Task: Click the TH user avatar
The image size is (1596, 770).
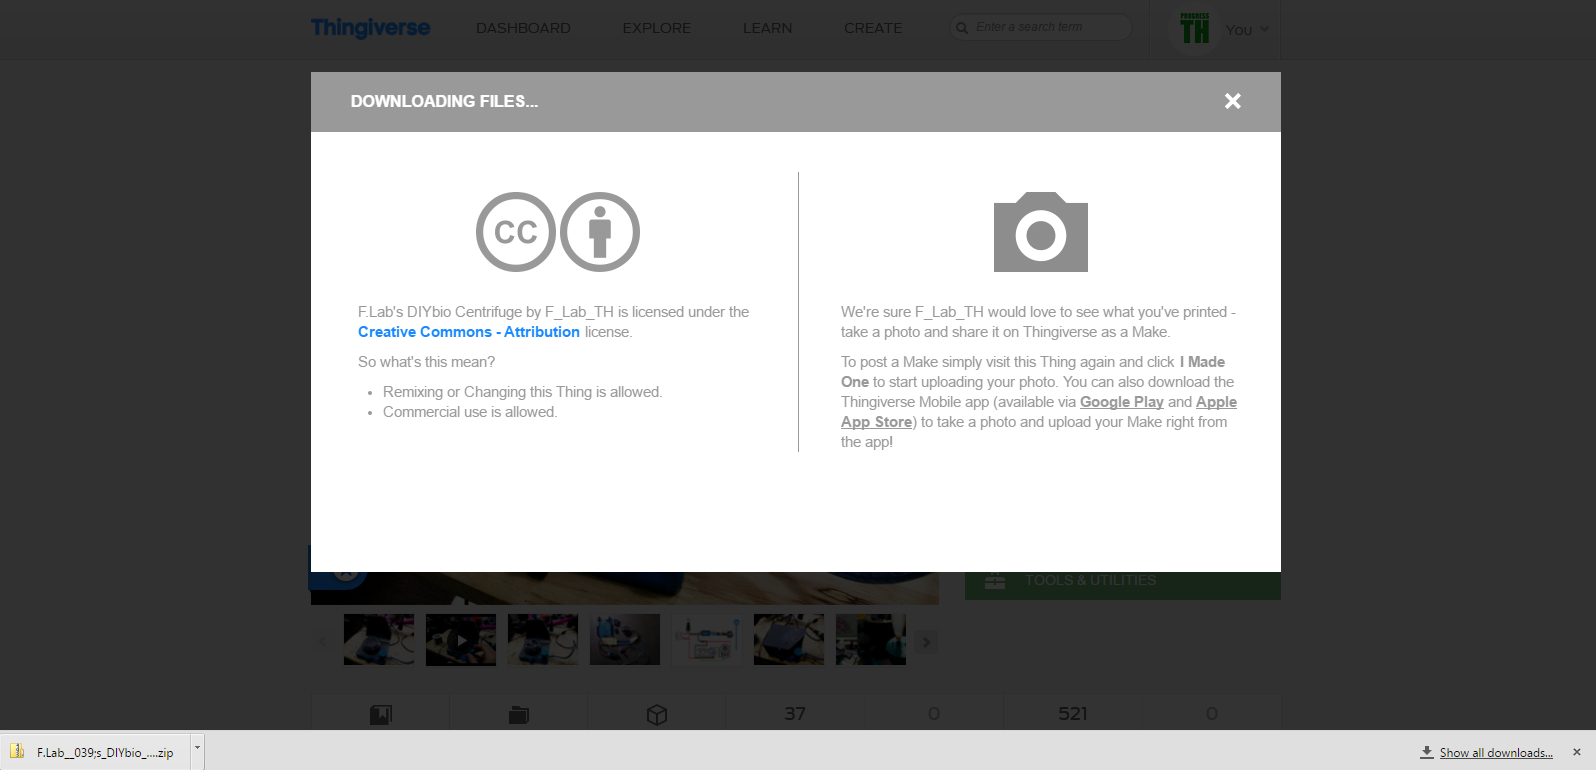Action: point(1195,28)
